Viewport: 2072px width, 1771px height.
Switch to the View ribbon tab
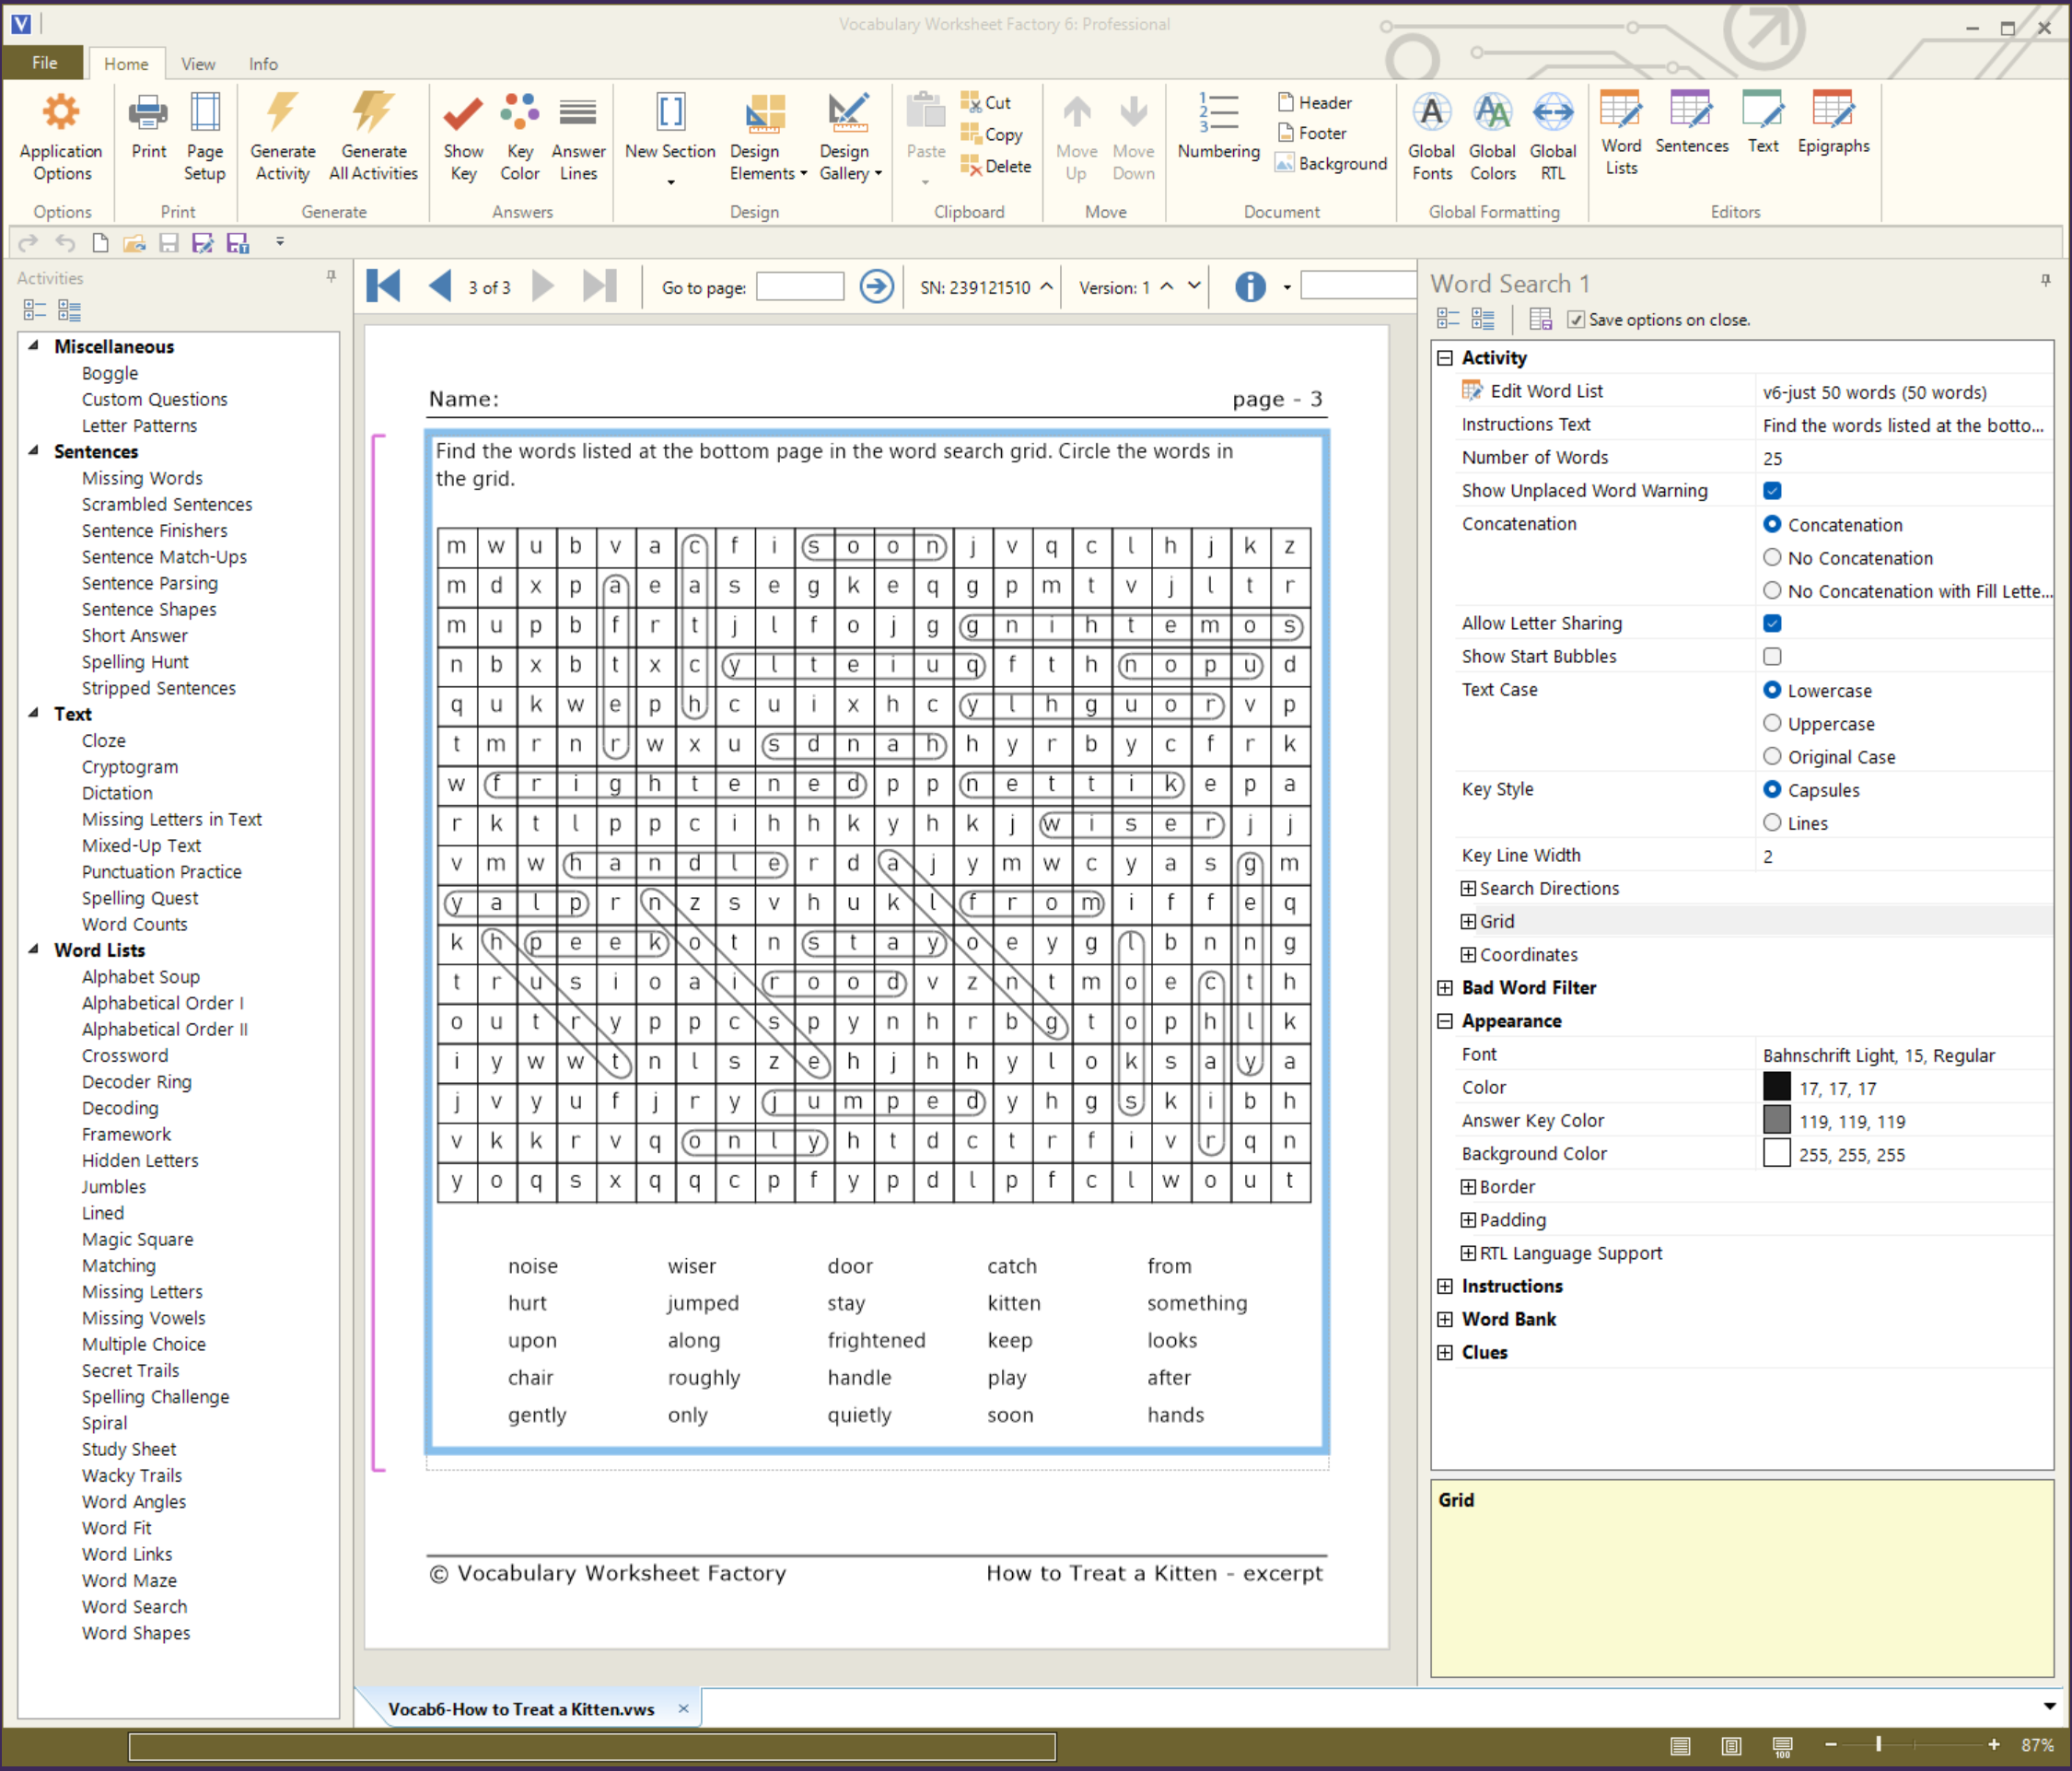[x=197, y=64]
